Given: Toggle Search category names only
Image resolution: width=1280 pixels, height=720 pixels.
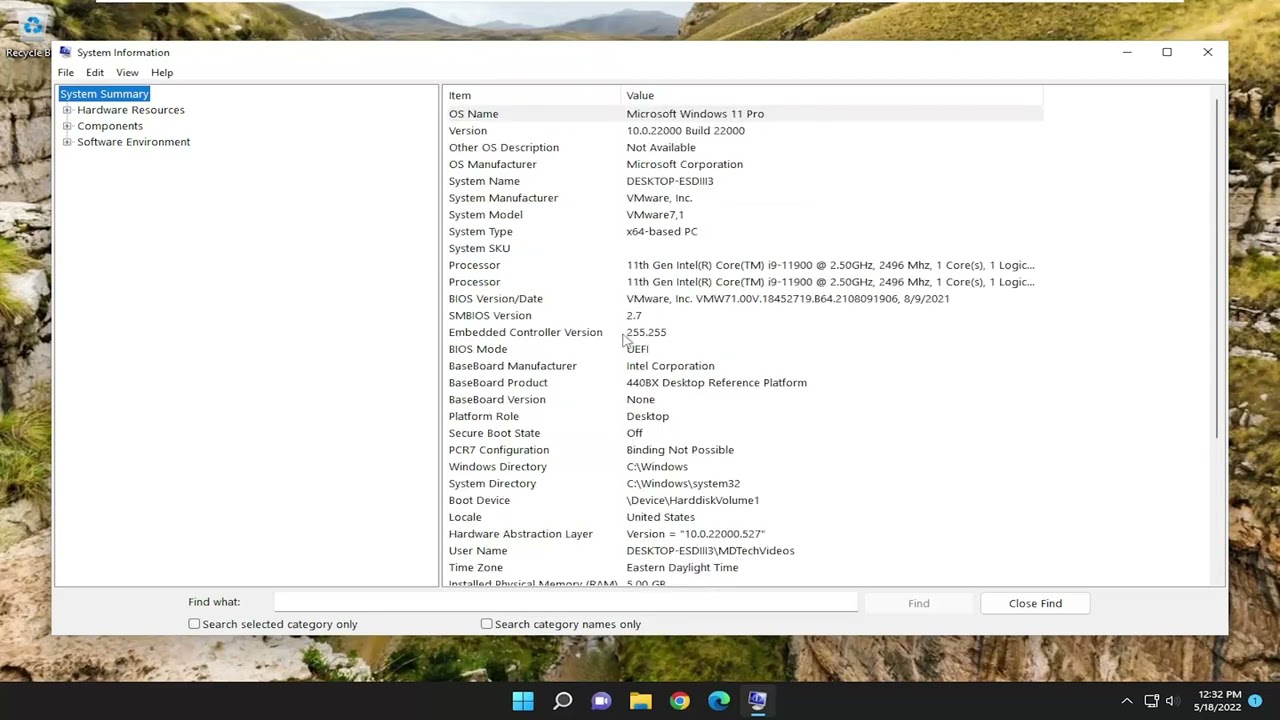Looking at the screenshot, I should coord(486,624).
